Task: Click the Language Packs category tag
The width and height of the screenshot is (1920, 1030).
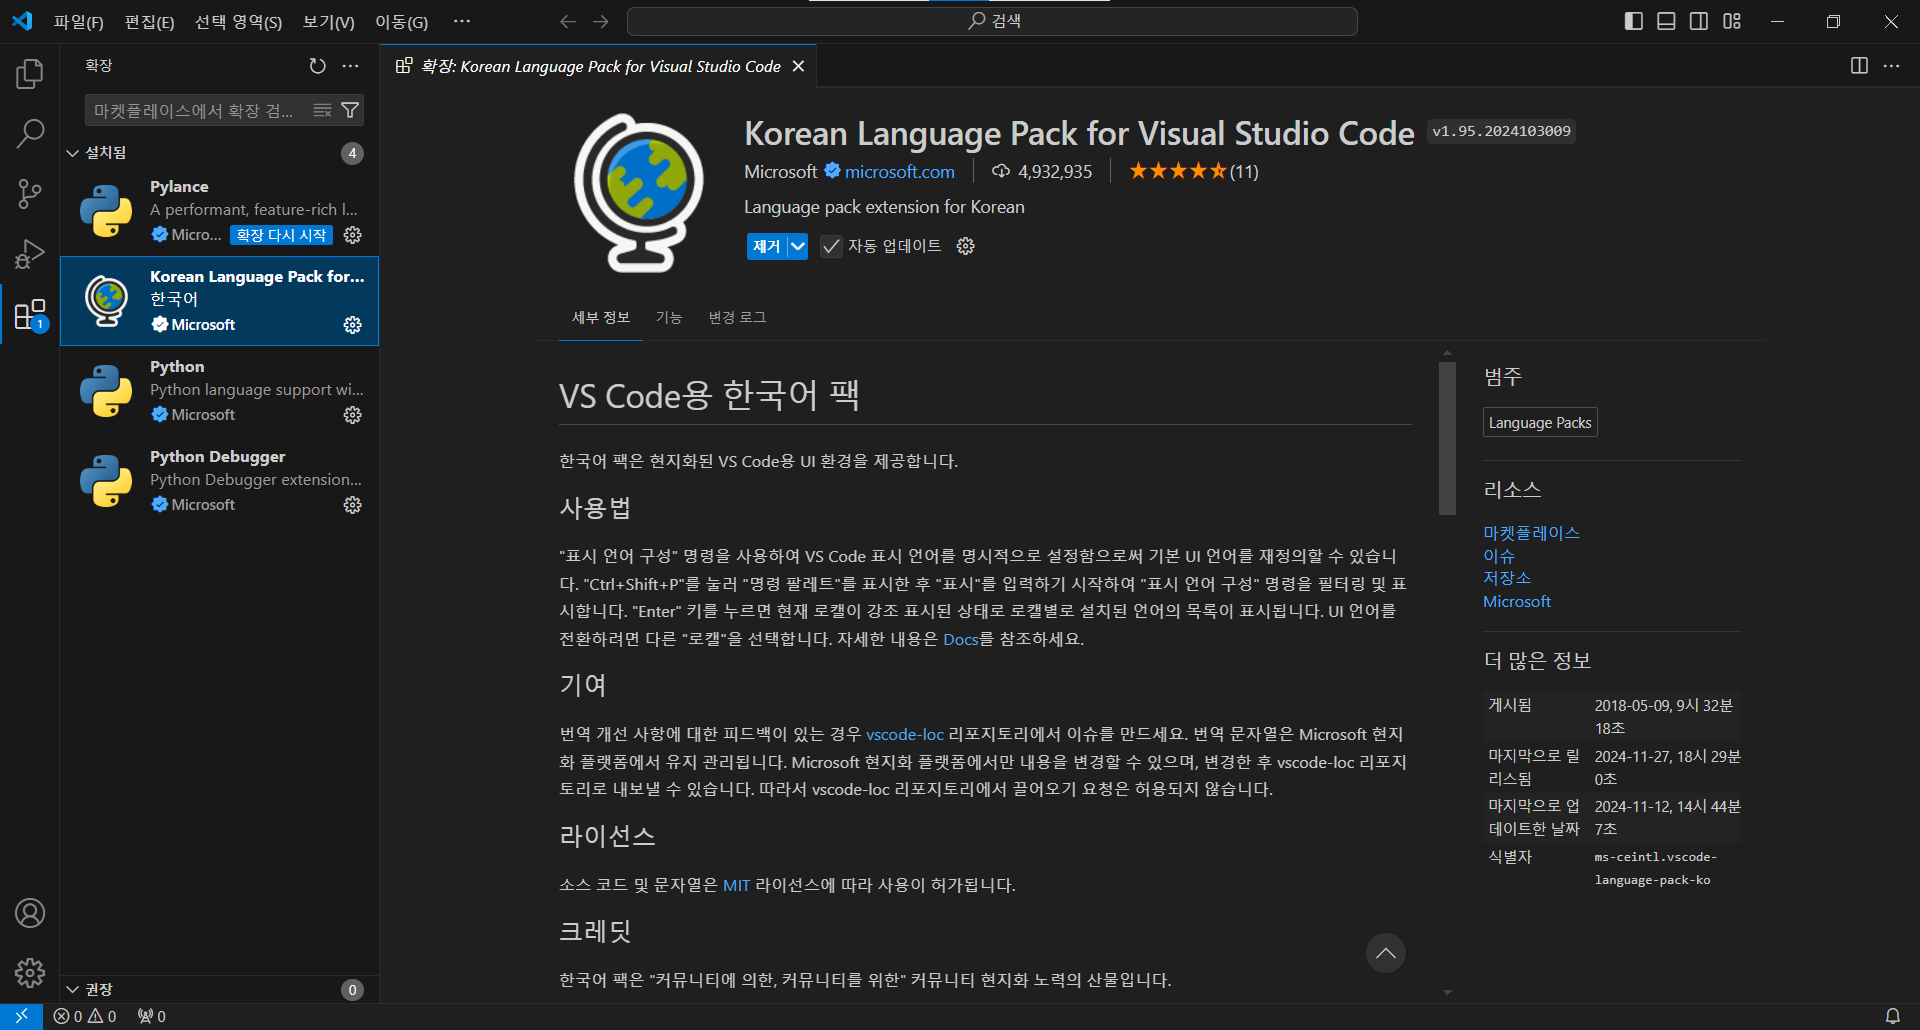Action: (x=1539, y=422)
